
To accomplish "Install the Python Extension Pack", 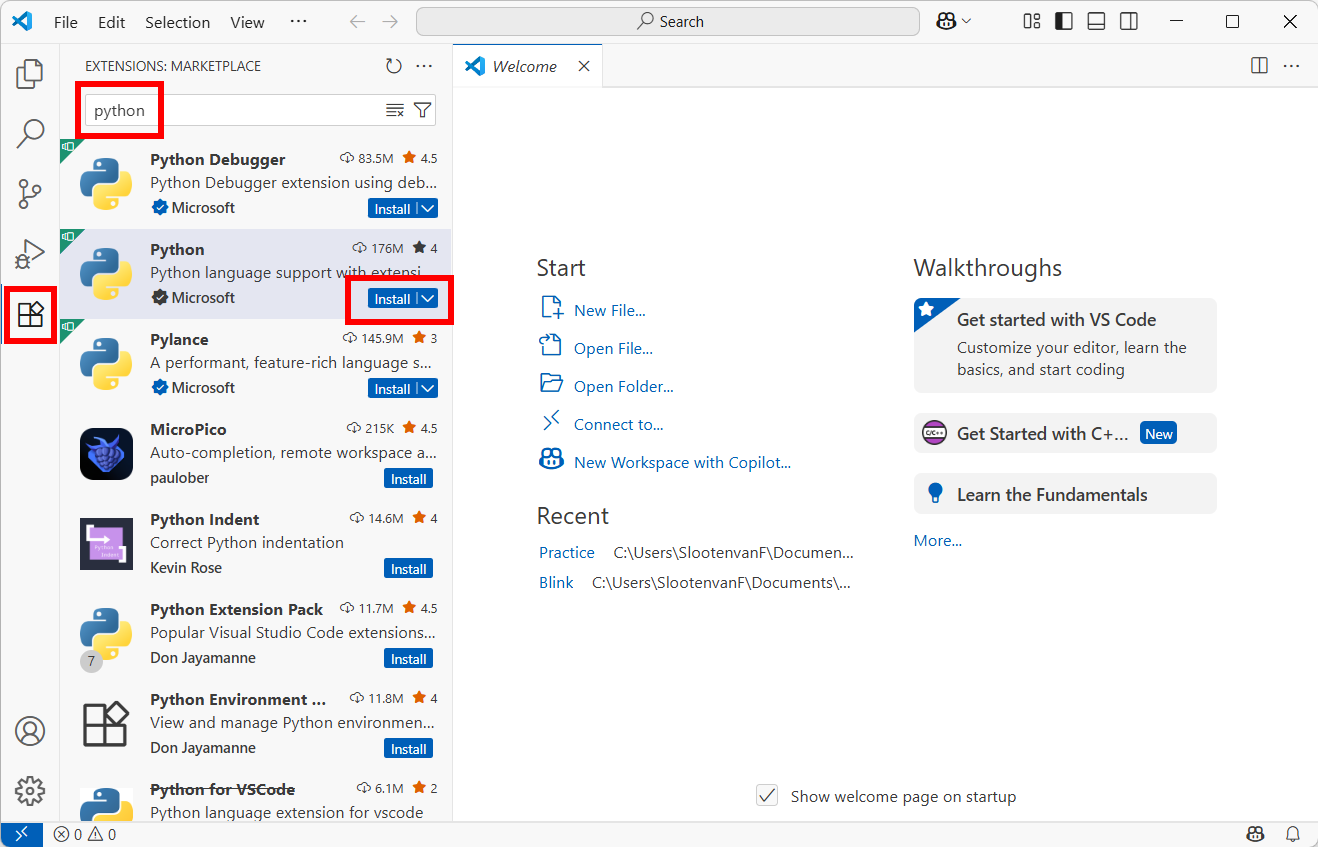I will [x=409, y=658].
